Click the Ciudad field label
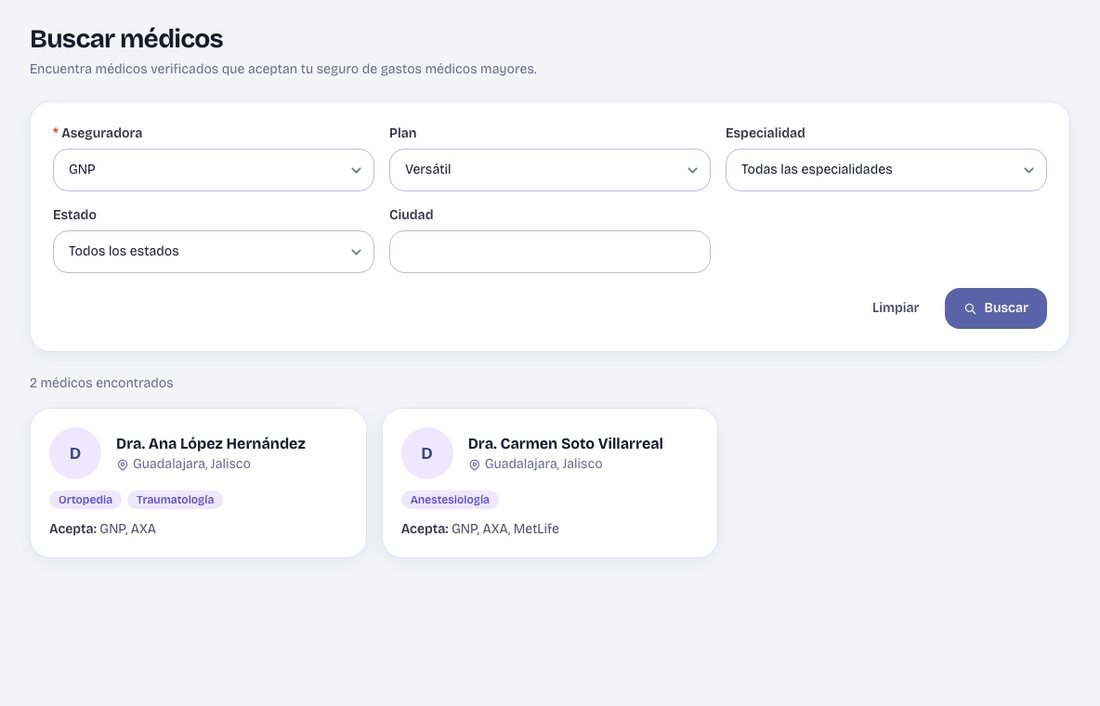 click(411, 215)
